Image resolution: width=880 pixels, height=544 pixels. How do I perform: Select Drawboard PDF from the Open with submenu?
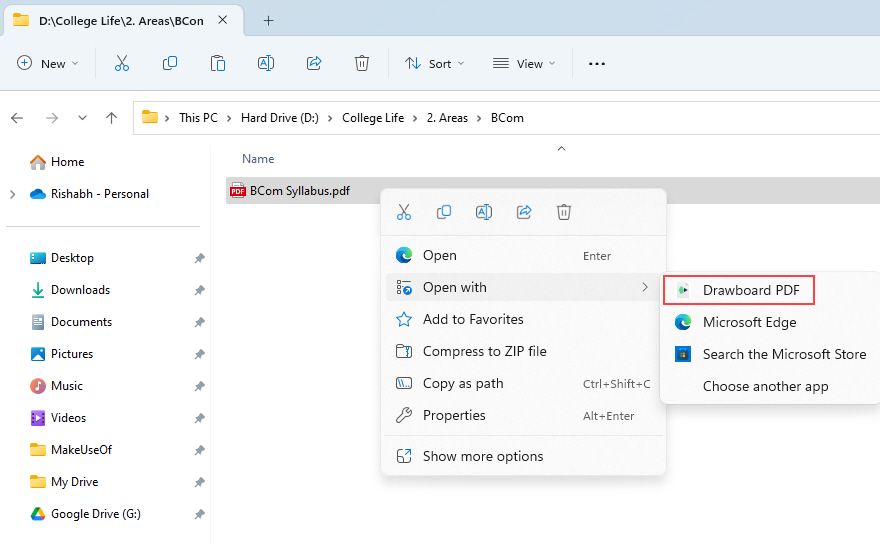pos(750,290)
